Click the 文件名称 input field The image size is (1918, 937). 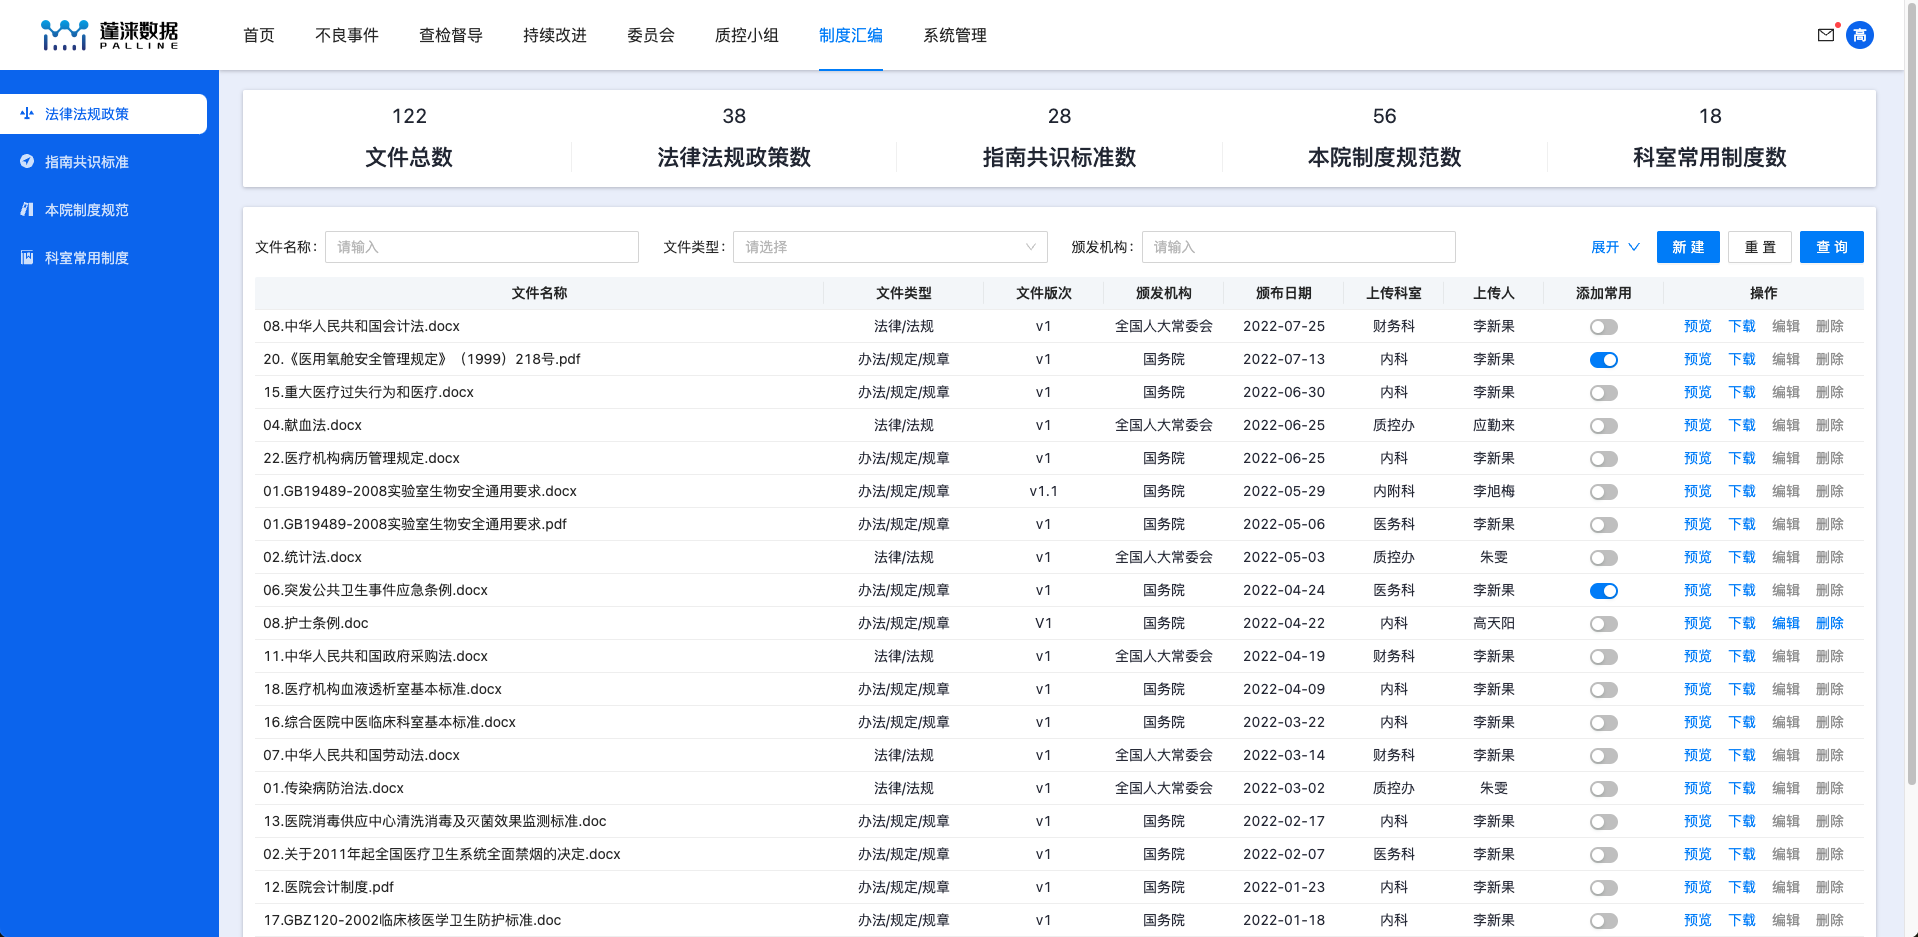point(482,247)
